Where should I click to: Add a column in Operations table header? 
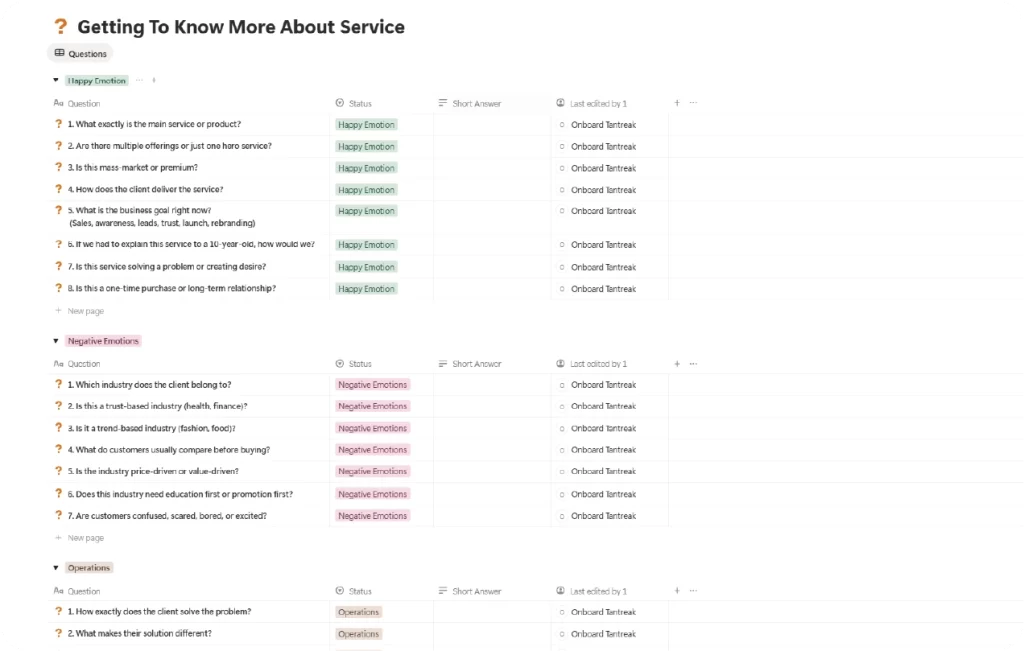point(677,591)
